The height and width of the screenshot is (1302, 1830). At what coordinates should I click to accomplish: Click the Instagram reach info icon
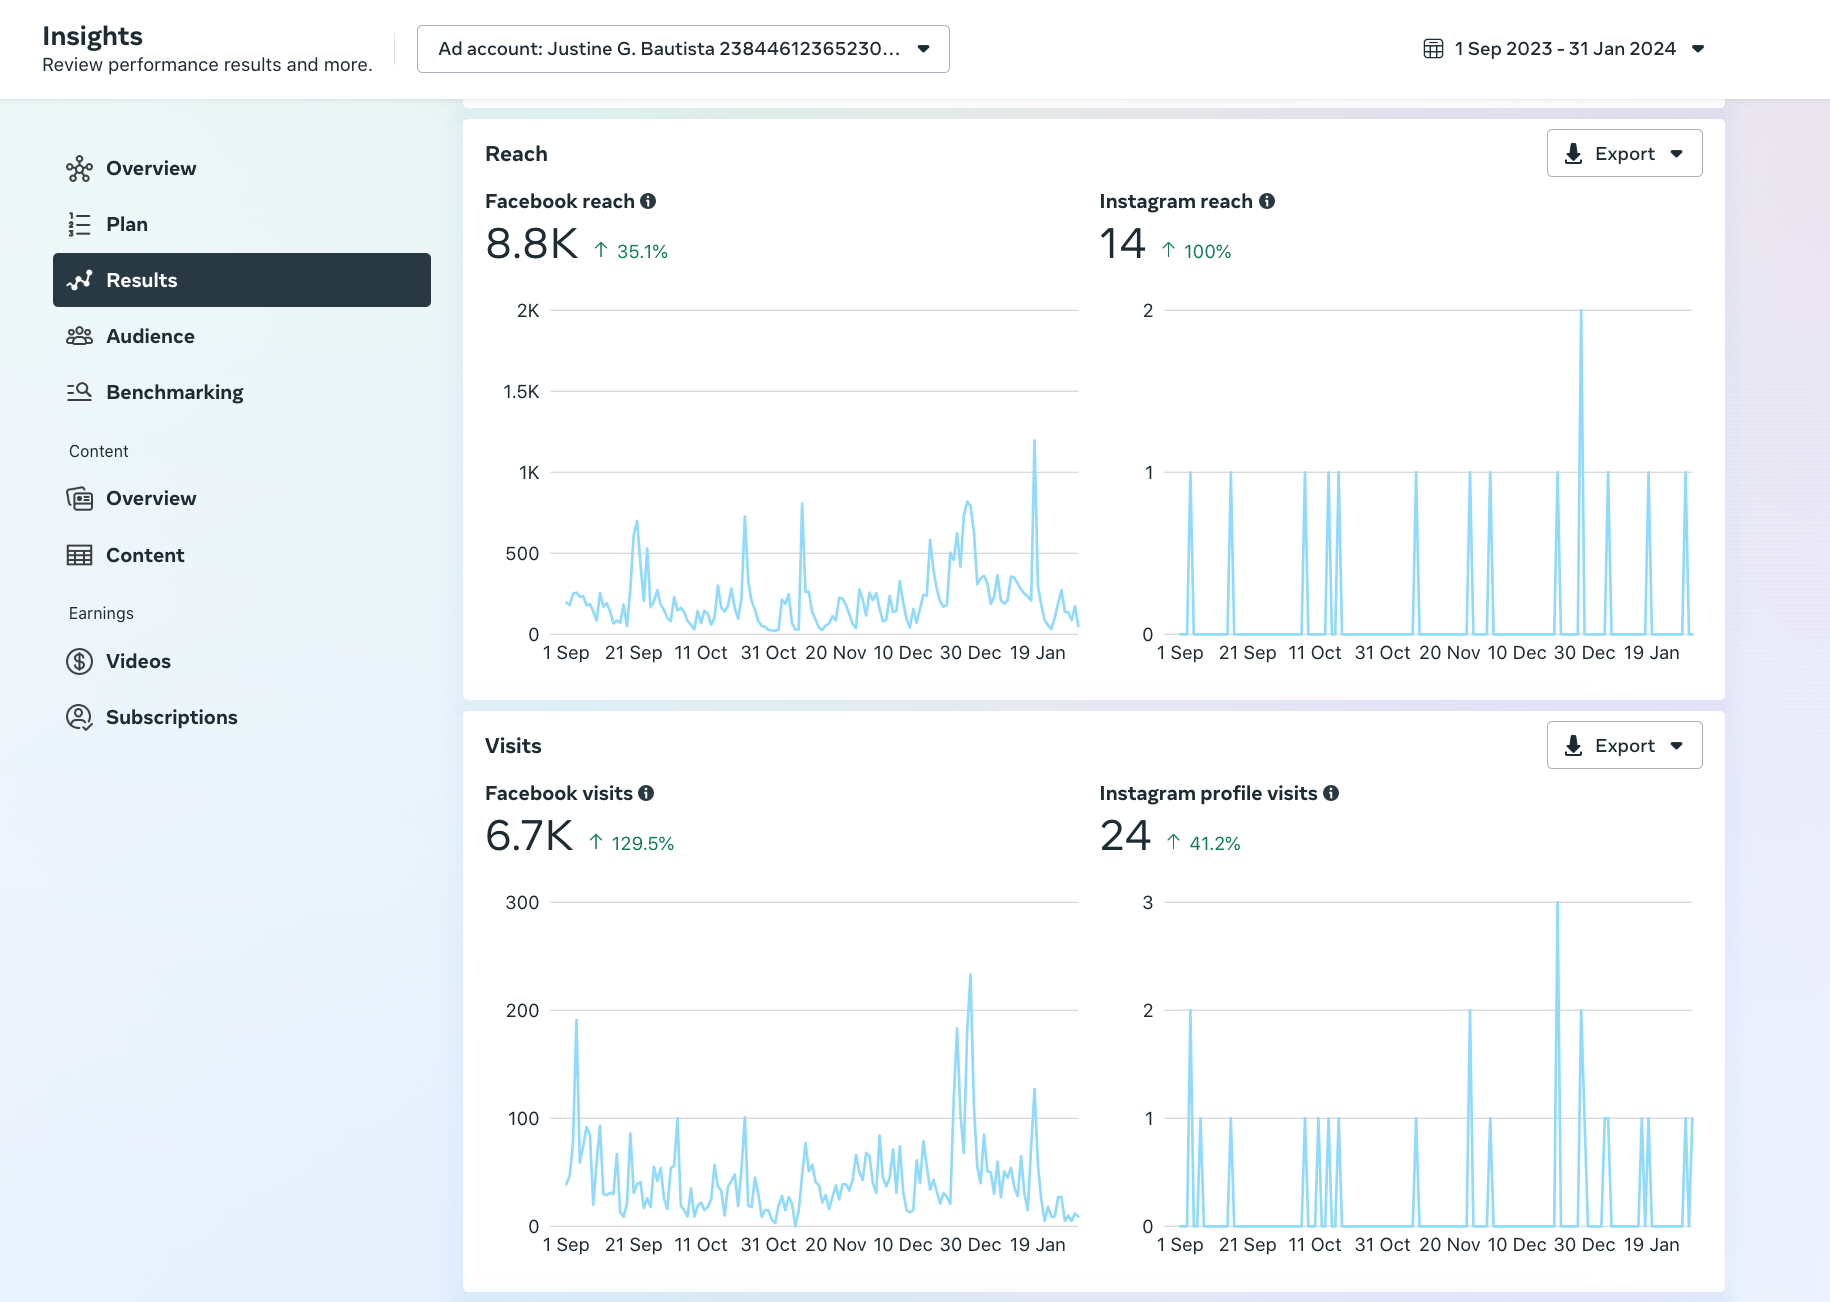coord(1267,201)
